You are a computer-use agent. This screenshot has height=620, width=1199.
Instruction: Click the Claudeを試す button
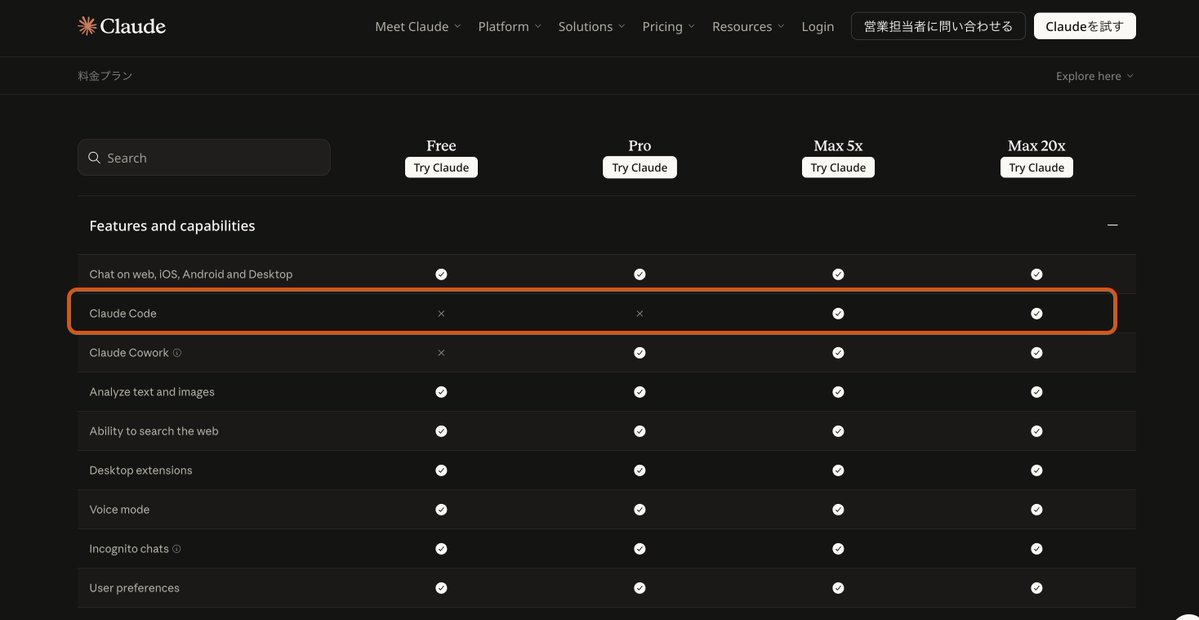(1084, 26)
